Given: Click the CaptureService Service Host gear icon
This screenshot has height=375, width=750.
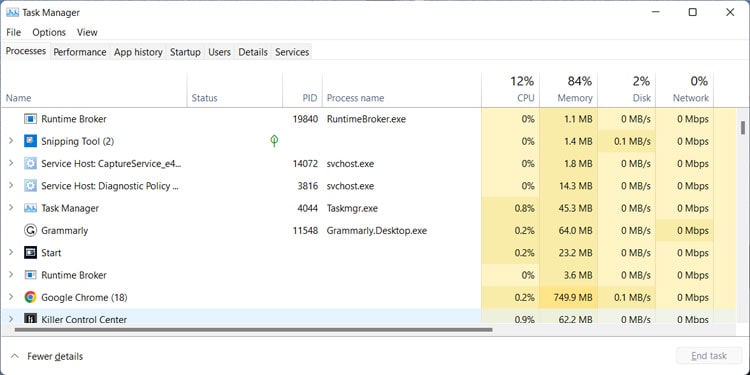Looking at the screenshot, I should [x=30, y=164].
